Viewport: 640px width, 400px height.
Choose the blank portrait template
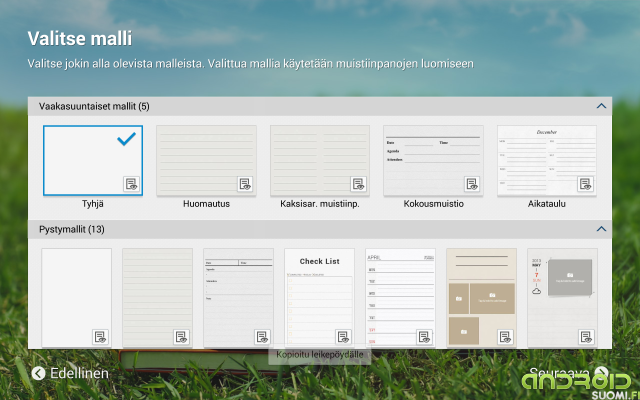(76, 298)
